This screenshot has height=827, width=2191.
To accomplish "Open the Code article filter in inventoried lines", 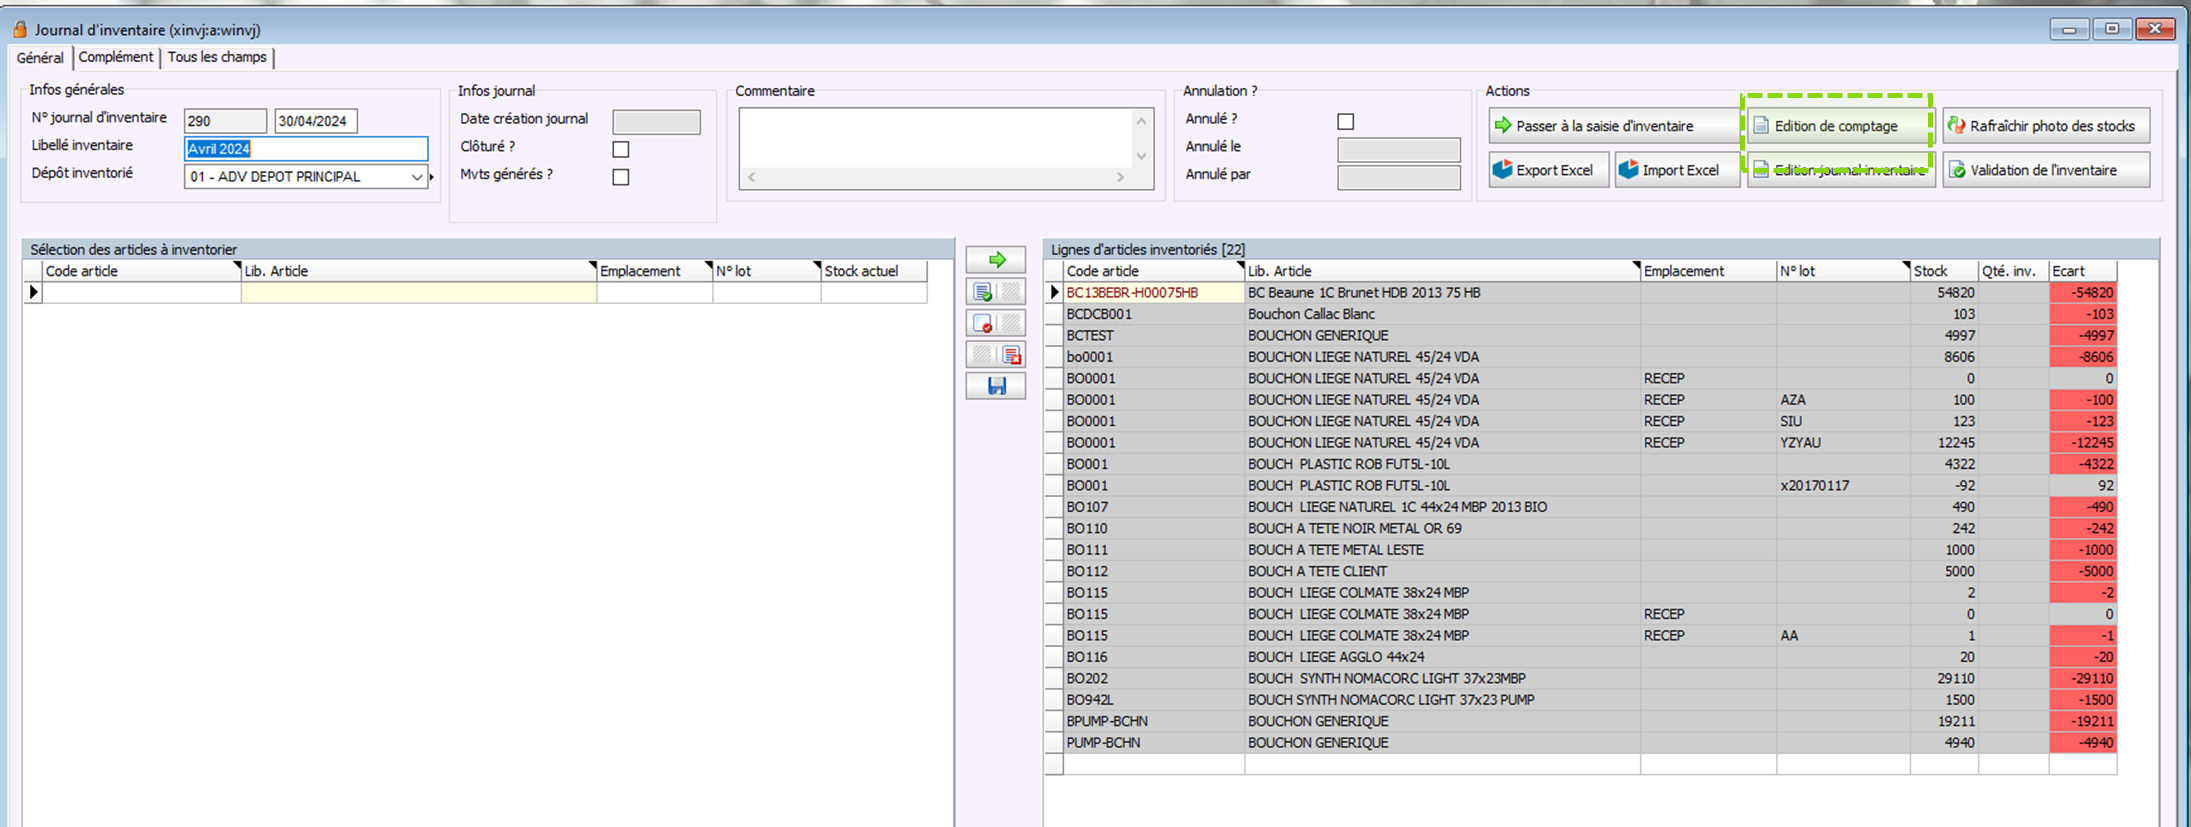I will [1240, 266].
